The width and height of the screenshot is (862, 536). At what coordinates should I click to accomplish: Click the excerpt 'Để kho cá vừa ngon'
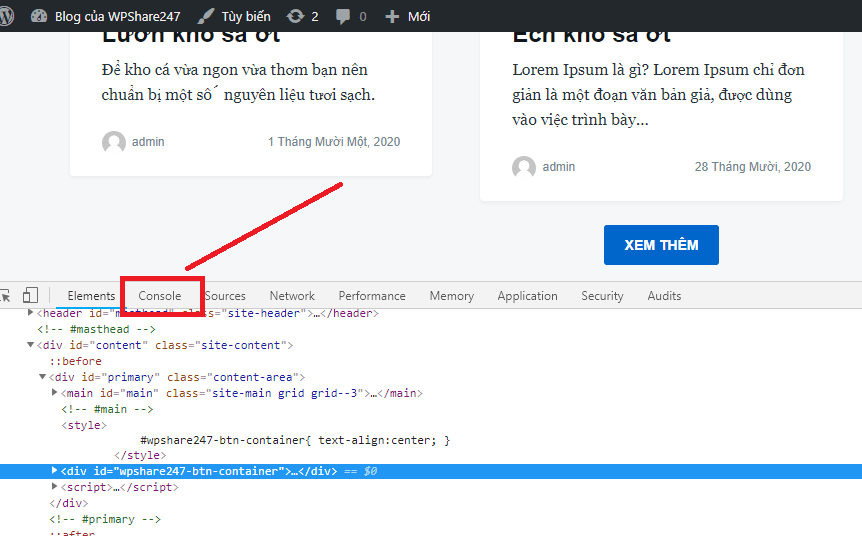click(x=238, y=82)
